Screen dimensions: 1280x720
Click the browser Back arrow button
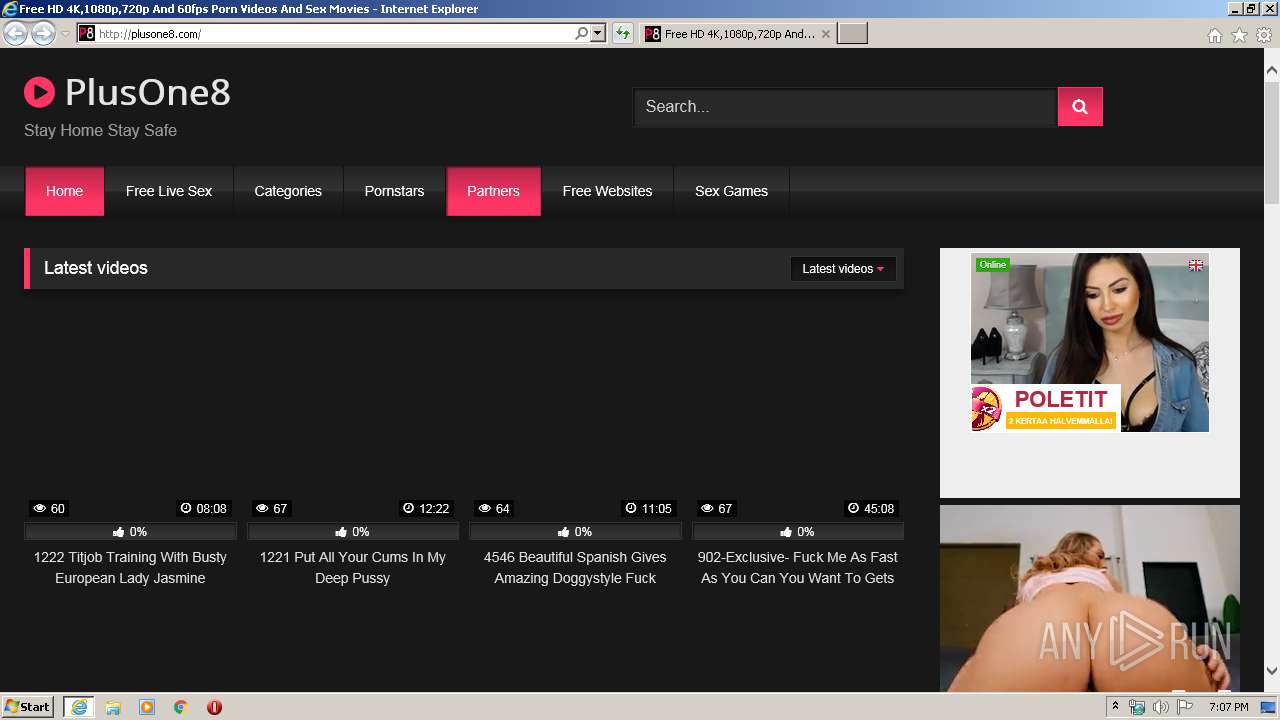pos(15,34)
